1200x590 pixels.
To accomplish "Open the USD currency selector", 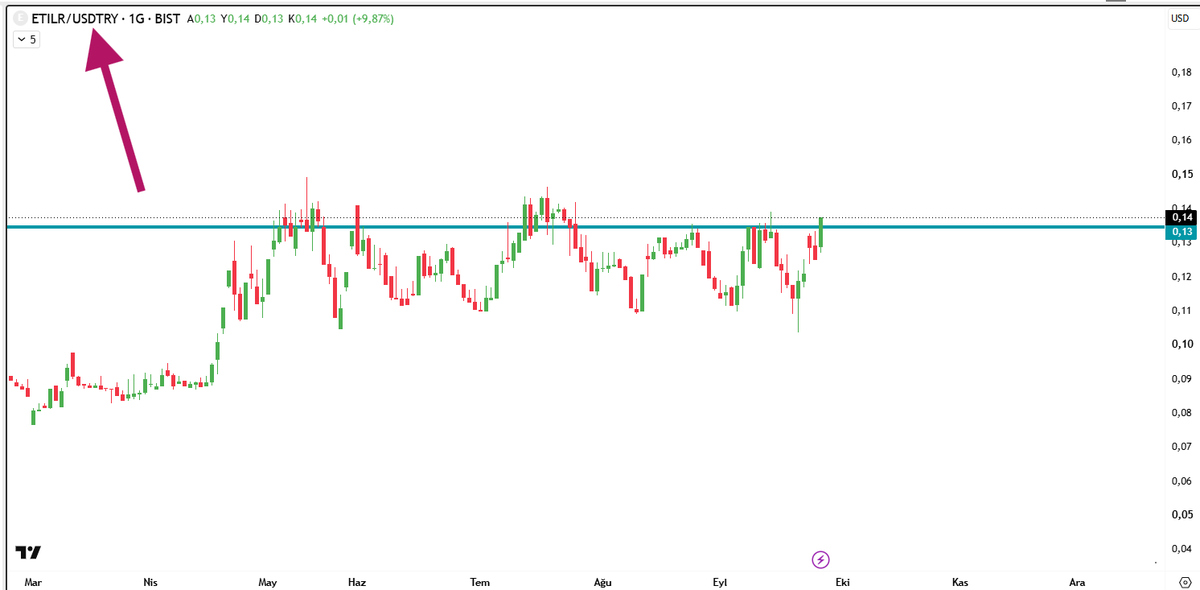I will 1180,18.
